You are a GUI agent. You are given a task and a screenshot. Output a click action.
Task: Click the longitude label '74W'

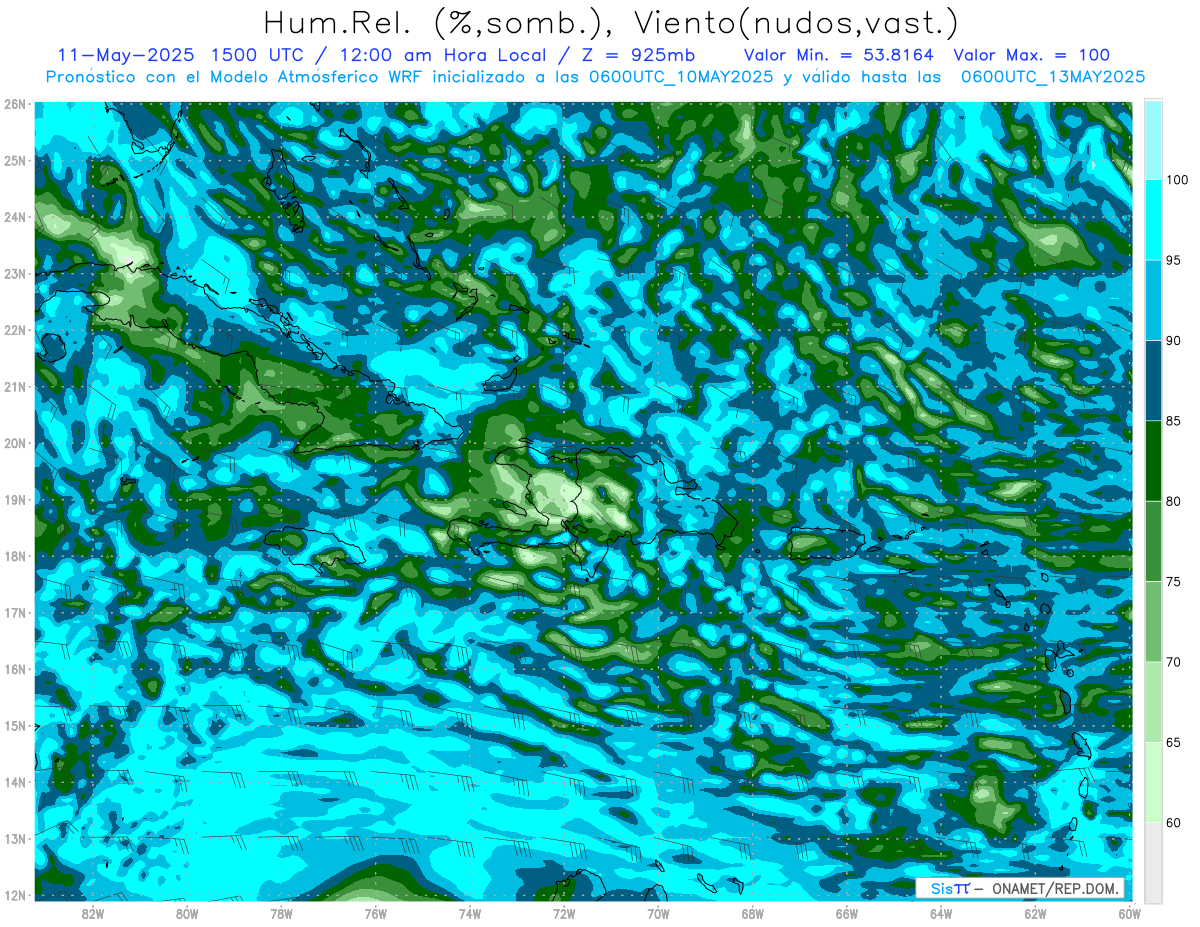coord(470,913)
